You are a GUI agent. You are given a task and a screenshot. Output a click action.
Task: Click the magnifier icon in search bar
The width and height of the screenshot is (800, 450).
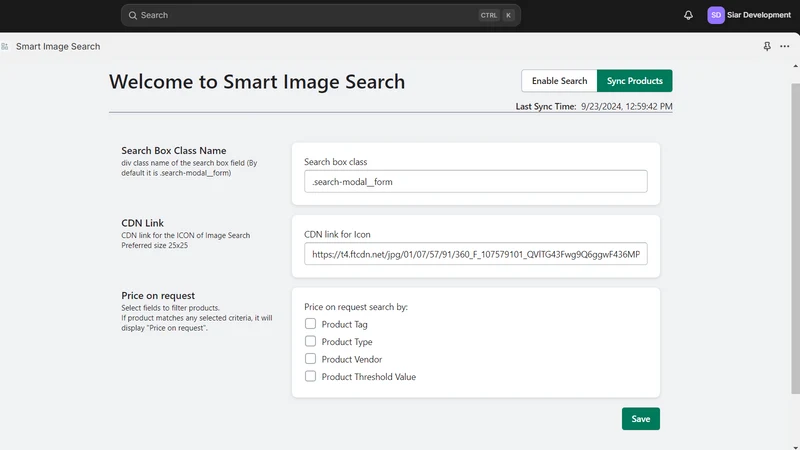(133, 15)
